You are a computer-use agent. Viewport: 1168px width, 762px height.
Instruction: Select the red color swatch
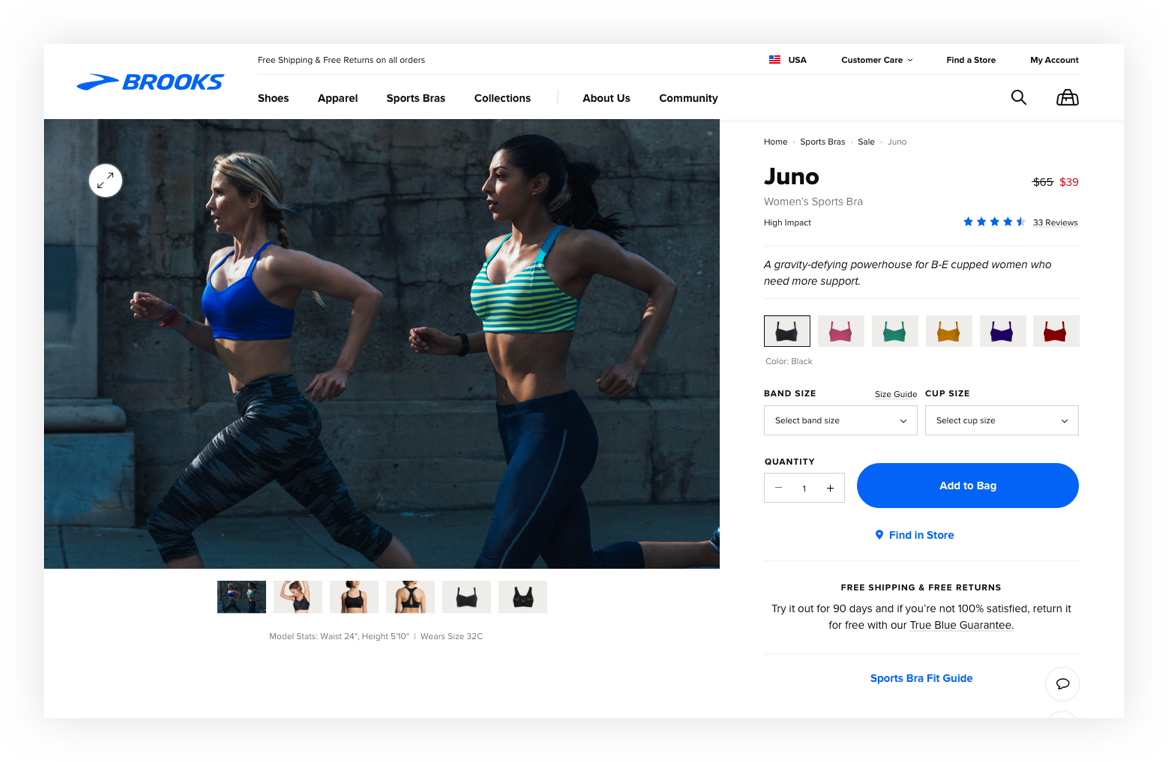[1056, 331]
